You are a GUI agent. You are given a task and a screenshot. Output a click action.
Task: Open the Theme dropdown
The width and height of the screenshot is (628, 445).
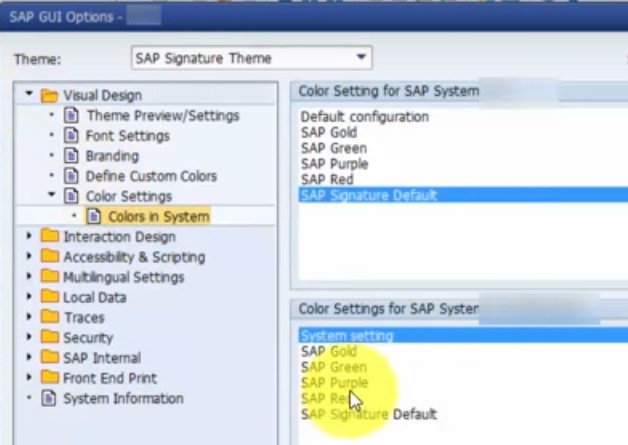[x=252, y=58]
